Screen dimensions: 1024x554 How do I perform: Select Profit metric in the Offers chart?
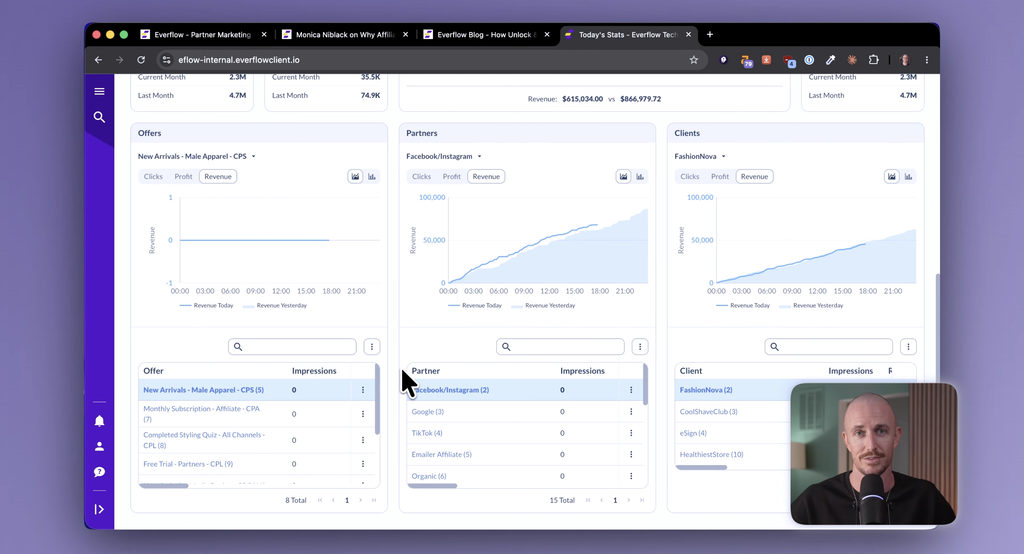[x=184, y=176]
